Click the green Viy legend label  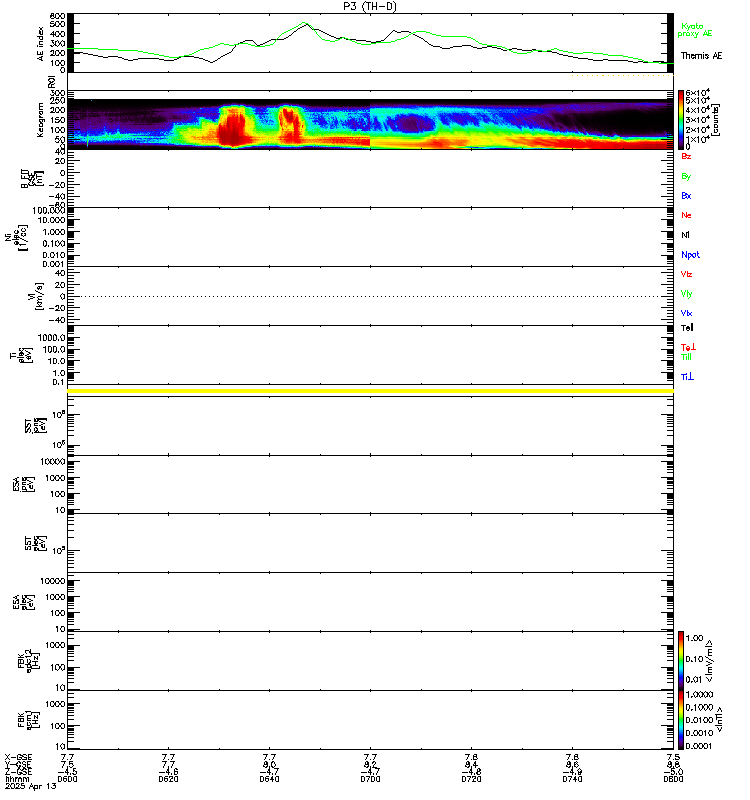point(686,294)
